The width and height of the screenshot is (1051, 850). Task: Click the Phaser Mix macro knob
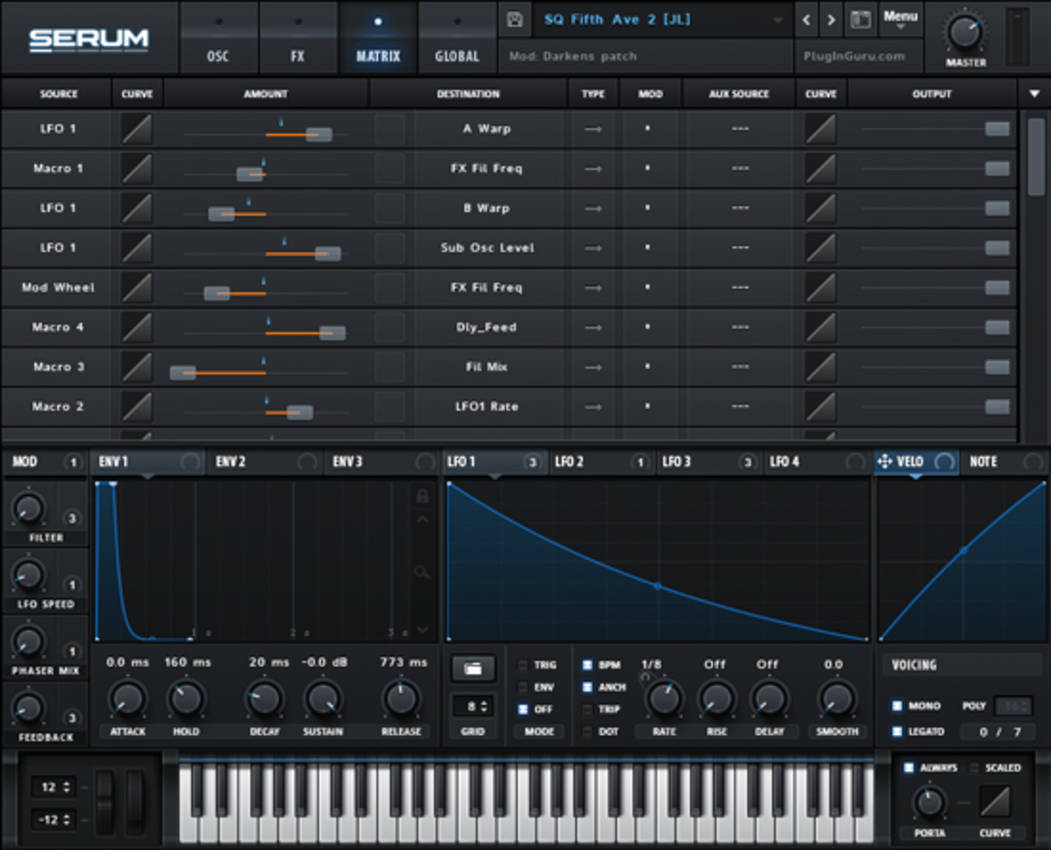pyautogui.click(x=28, y=642)
